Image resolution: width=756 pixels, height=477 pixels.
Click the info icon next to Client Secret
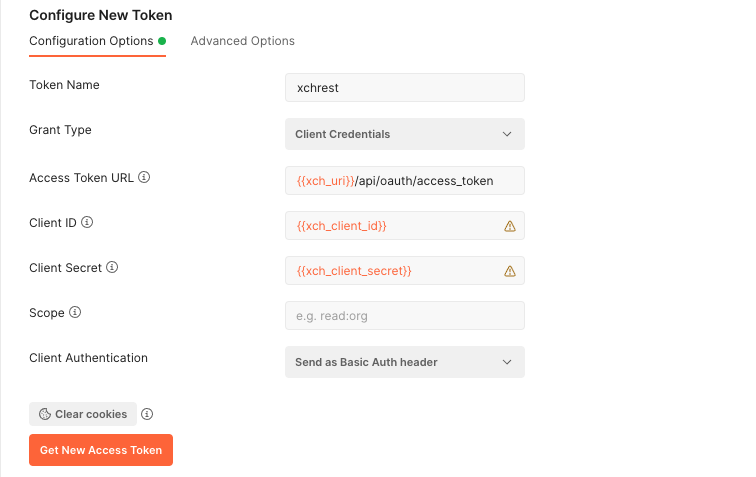[112, 268]
